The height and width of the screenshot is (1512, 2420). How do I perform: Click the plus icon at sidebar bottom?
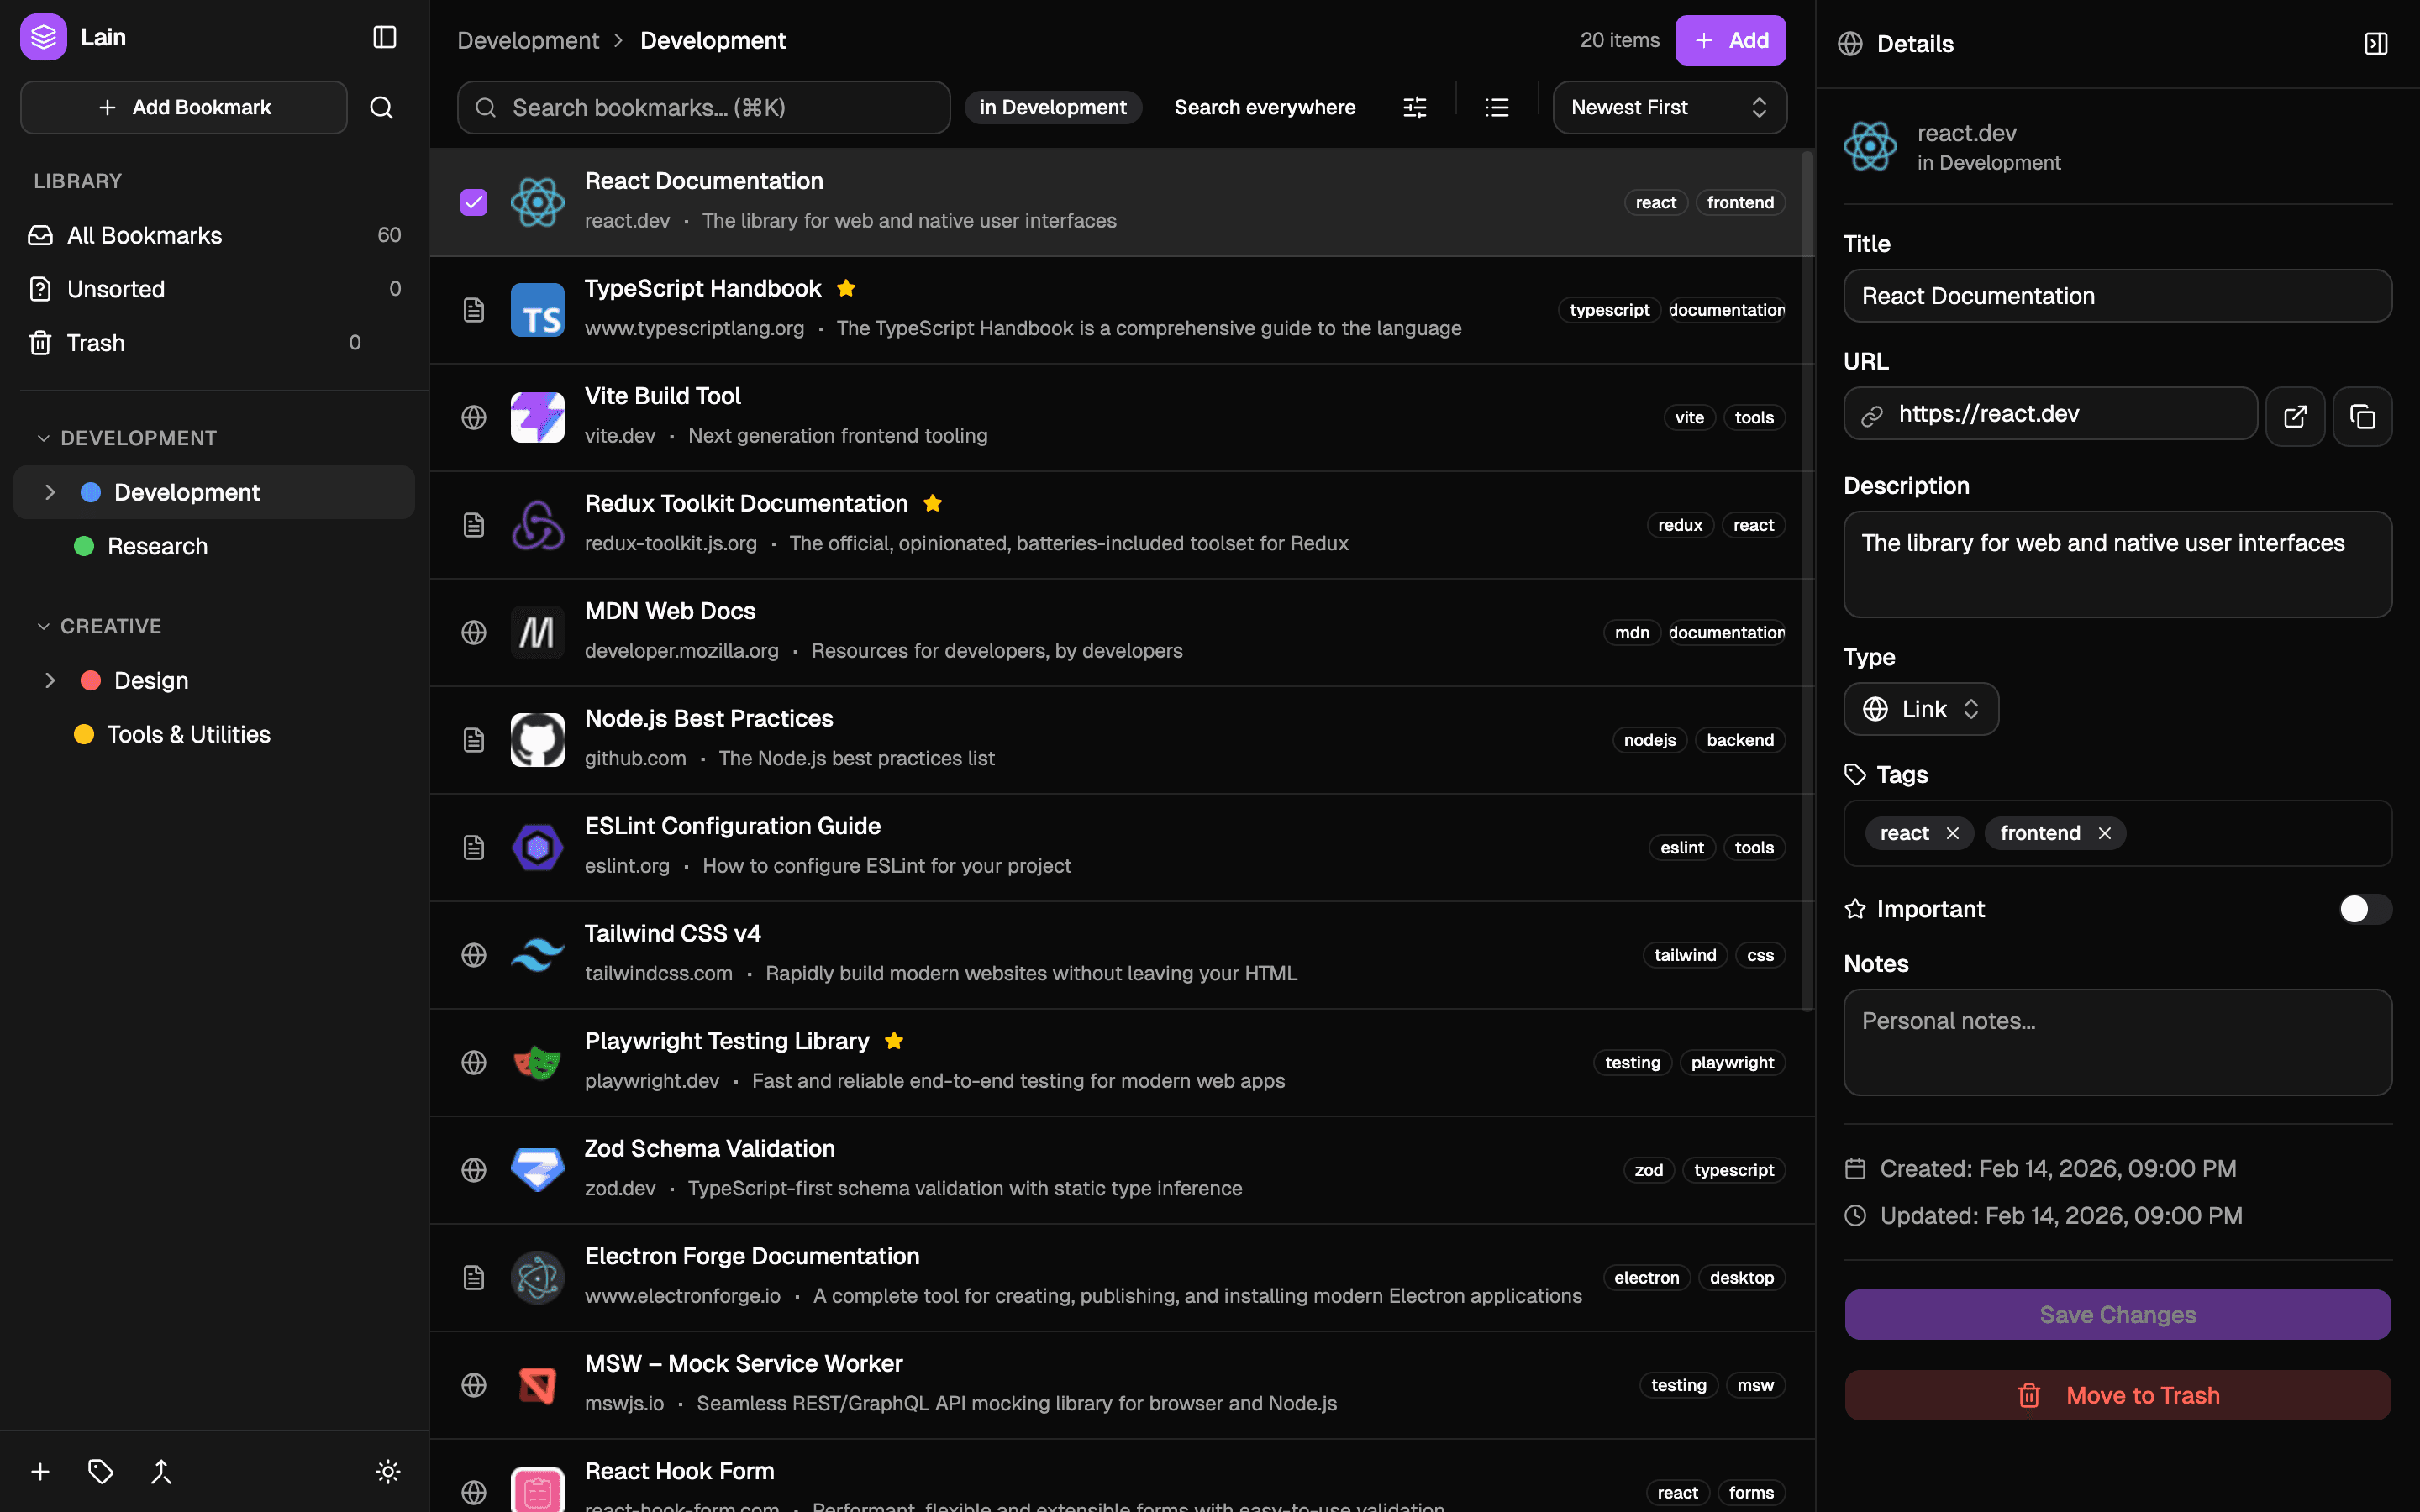40,1471
